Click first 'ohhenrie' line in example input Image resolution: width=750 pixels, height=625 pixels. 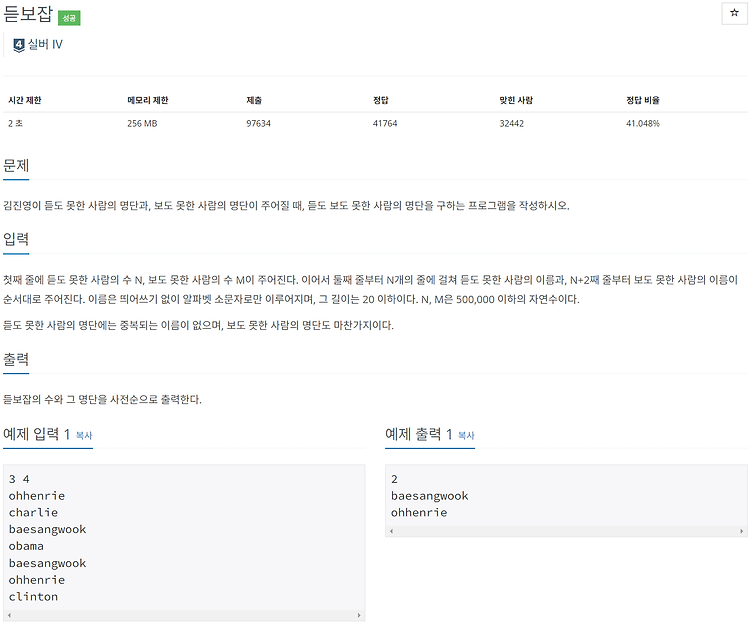point(36,496)
